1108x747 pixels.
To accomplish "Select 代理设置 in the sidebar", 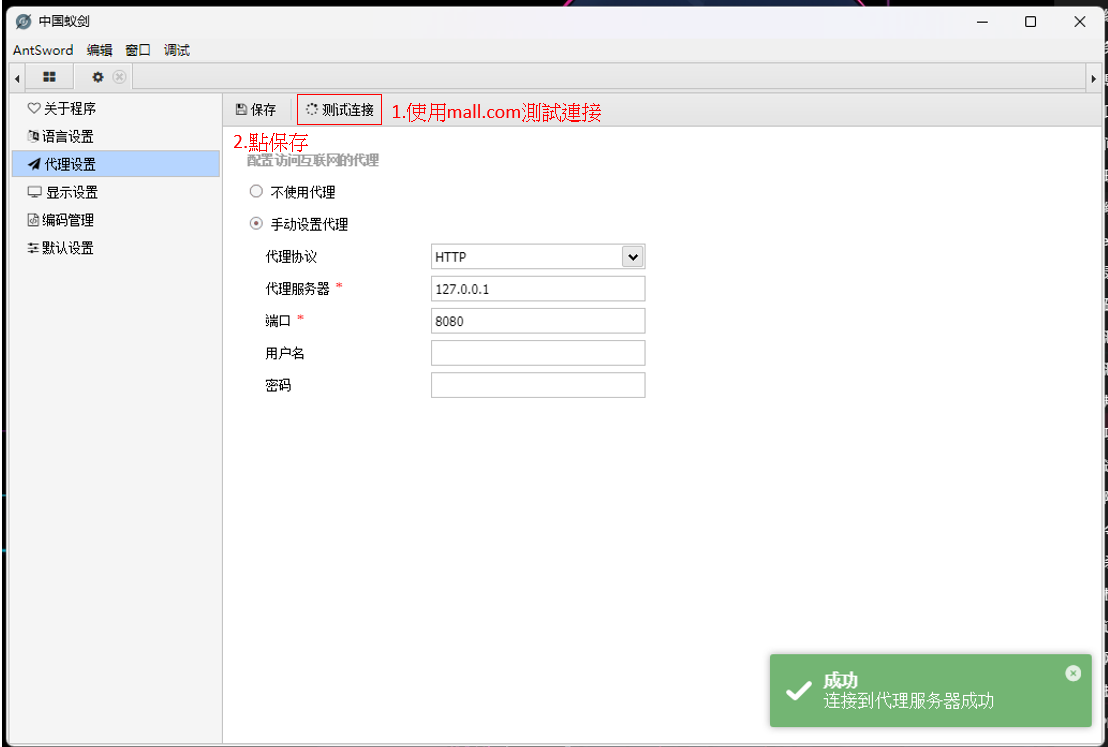I will 116,164.
